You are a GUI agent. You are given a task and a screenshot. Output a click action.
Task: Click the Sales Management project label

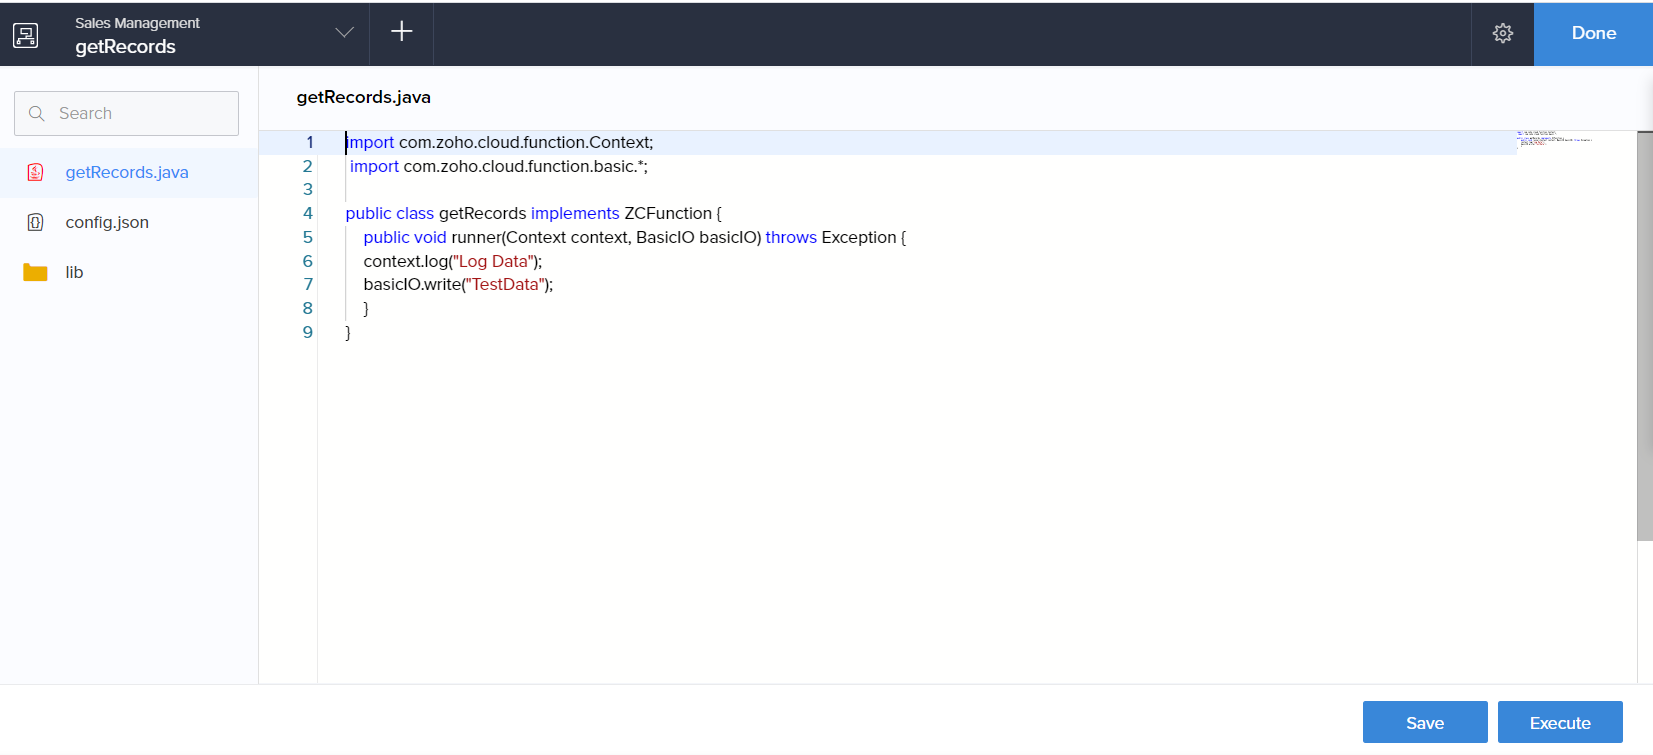coord(137,23)
